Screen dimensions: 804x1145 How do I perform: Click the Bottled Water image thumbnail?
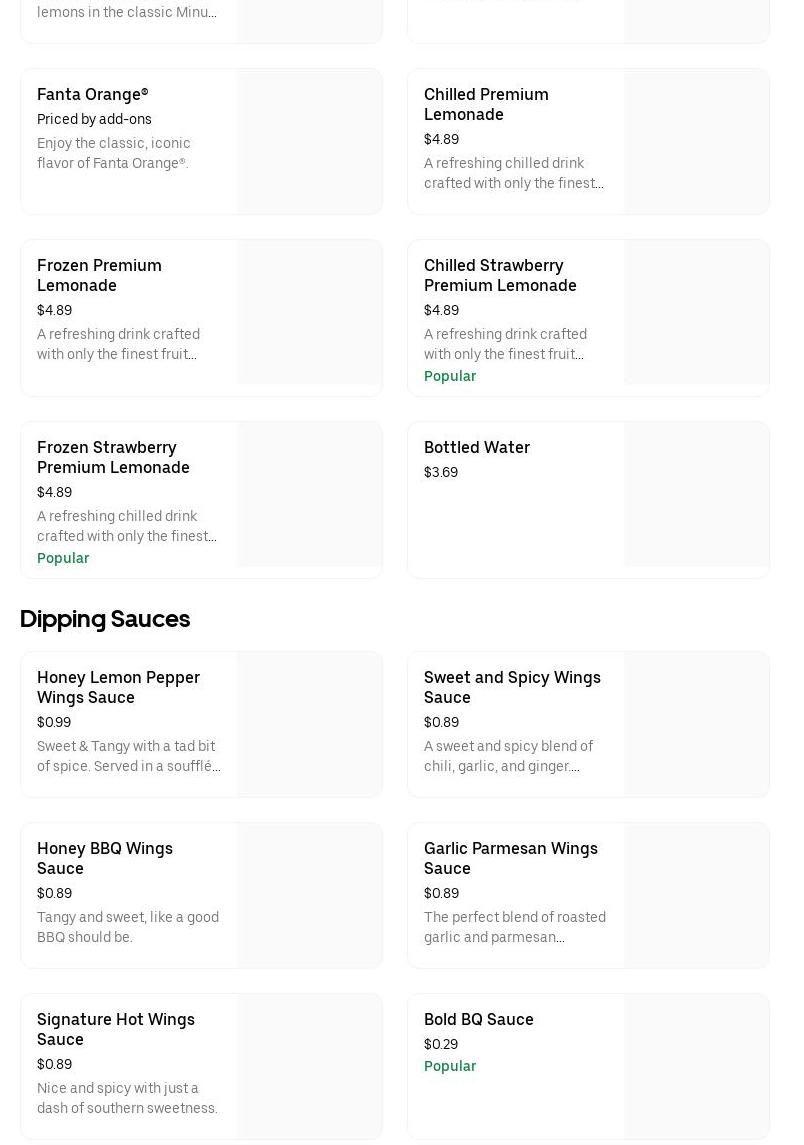coord(696,500)
